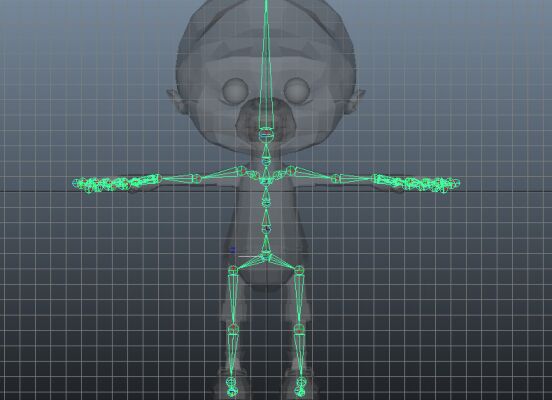This screenshot has height=400, width=552.
Task: Select the knee joint on screen-right leg
Action: (x=299, y=329)
